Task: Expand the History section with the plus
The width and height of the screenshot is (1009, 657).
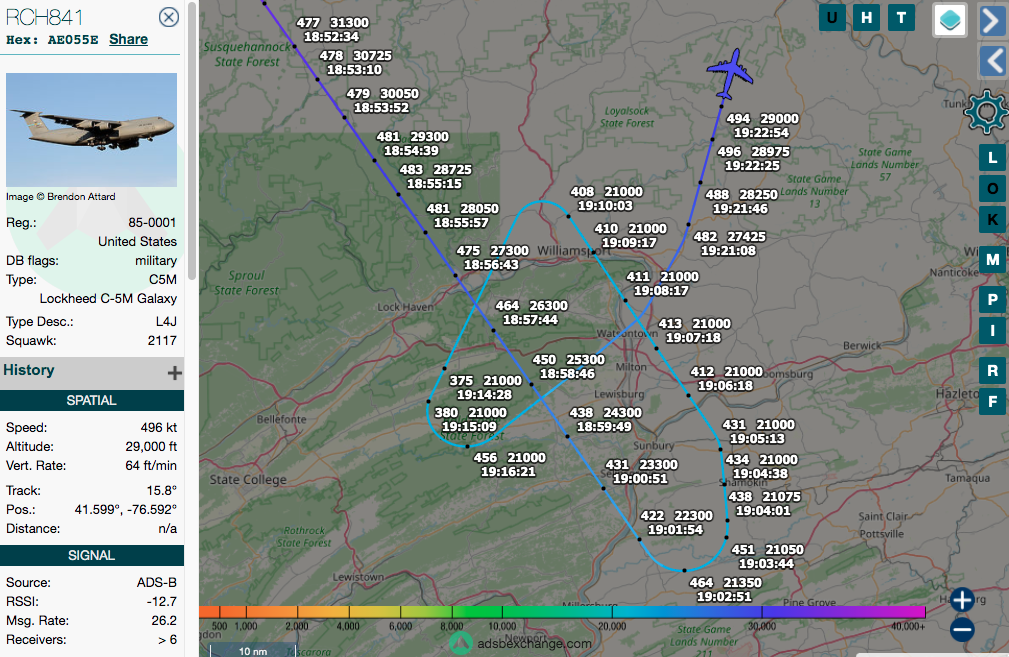Action: [x=174, y=373]
